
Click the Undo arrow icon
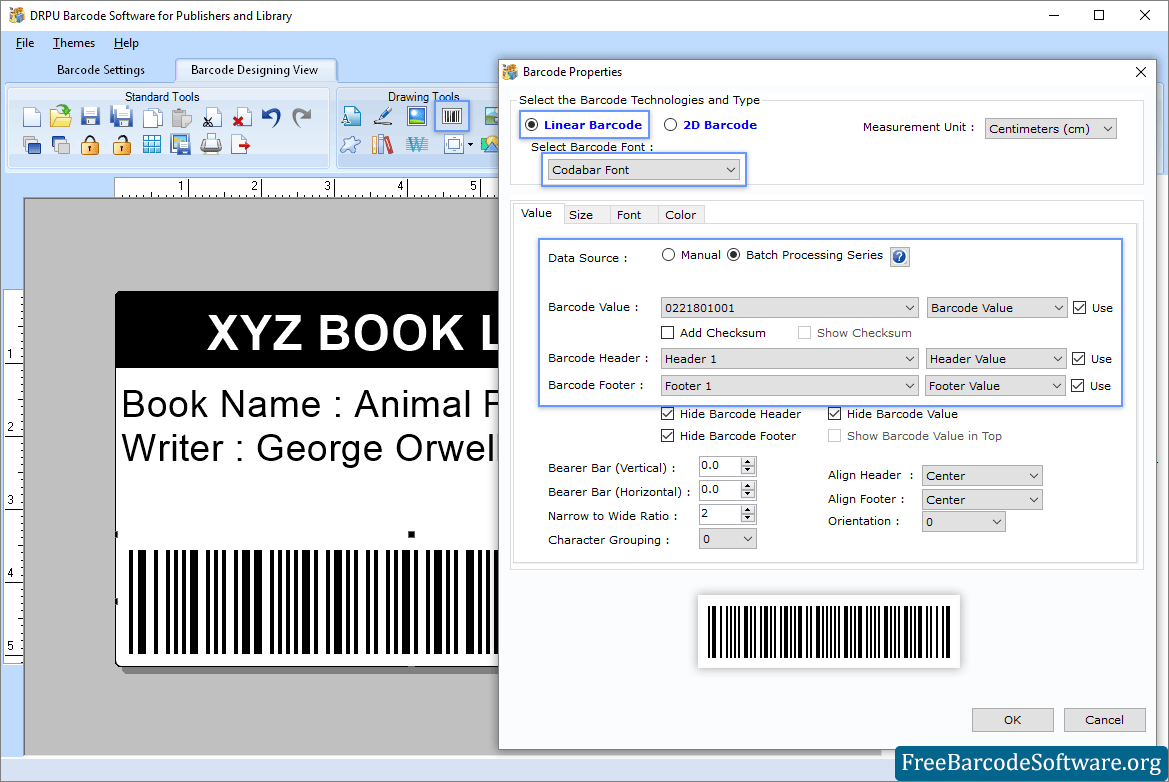tap(271, 117)
